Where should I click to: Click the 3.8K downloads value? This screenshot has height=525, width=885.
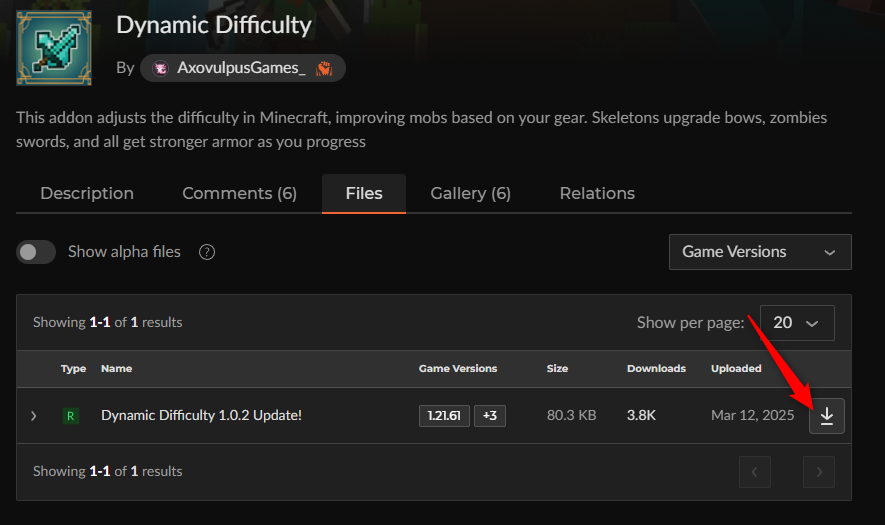(x=641, y=415)
